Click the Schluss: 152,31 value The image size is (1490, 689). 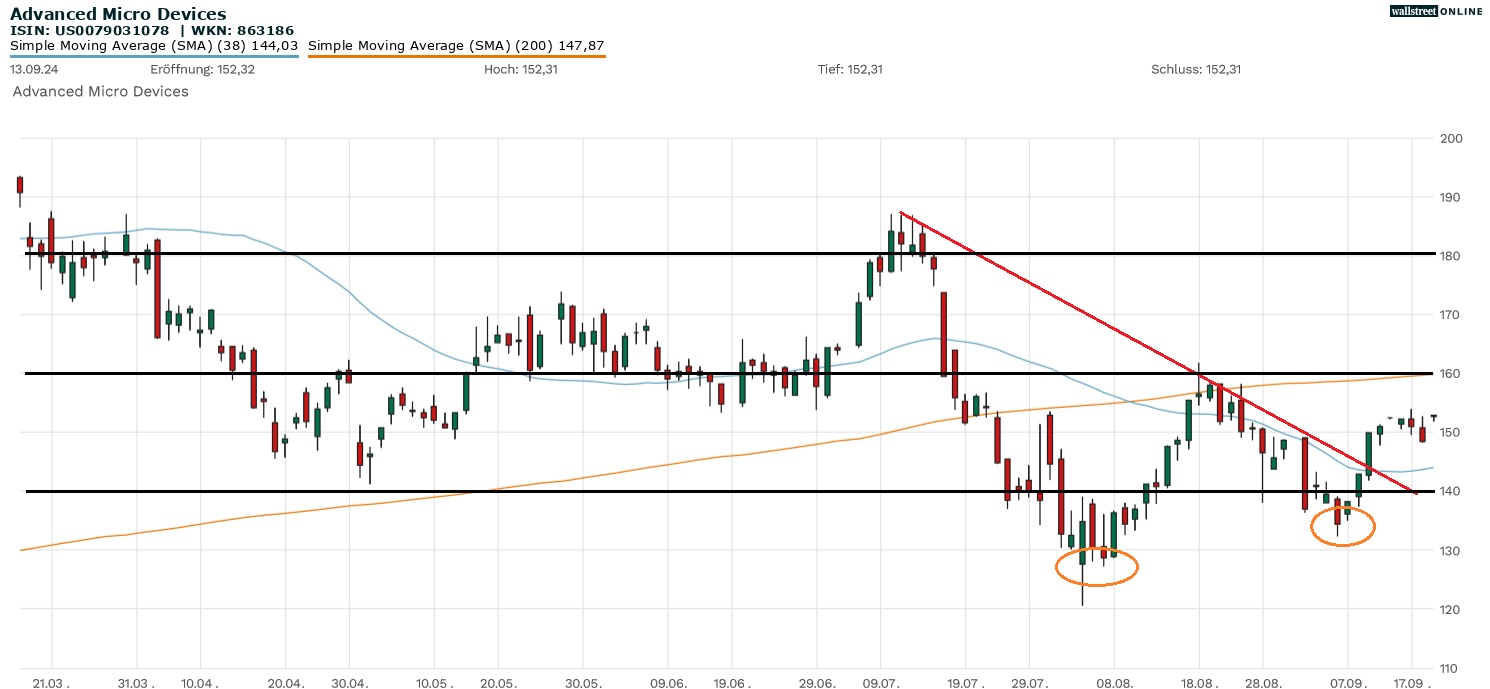point(1196,70)
